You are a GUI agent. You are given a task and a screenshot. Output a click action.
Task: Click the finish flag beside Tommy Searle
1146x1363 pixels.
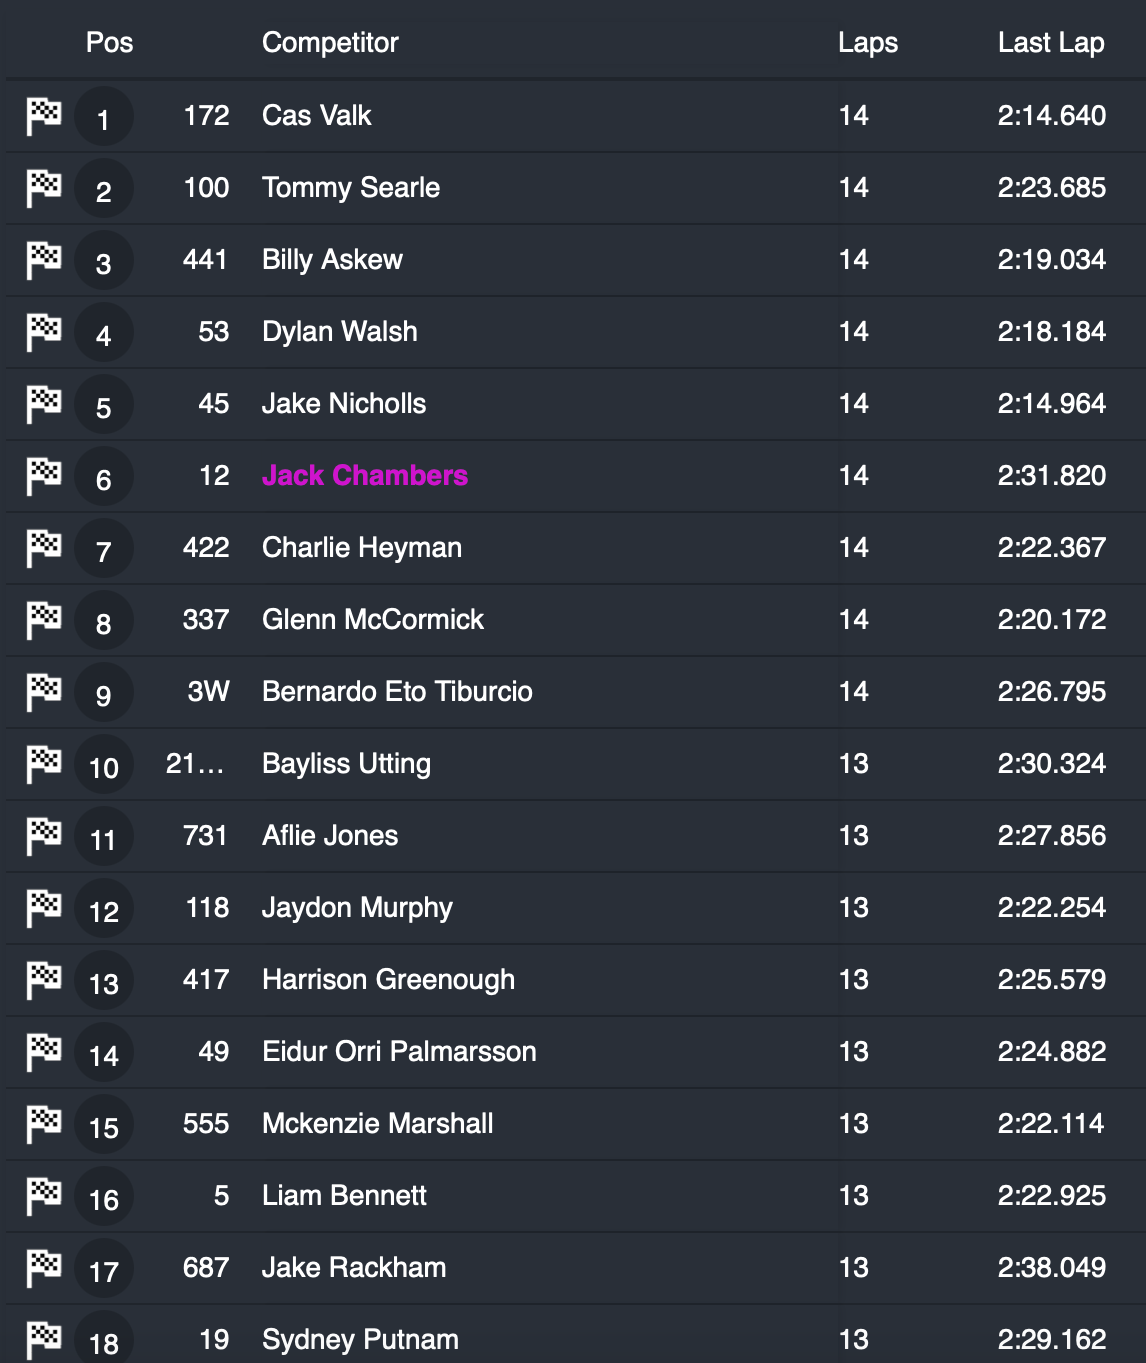pos(44,188)
